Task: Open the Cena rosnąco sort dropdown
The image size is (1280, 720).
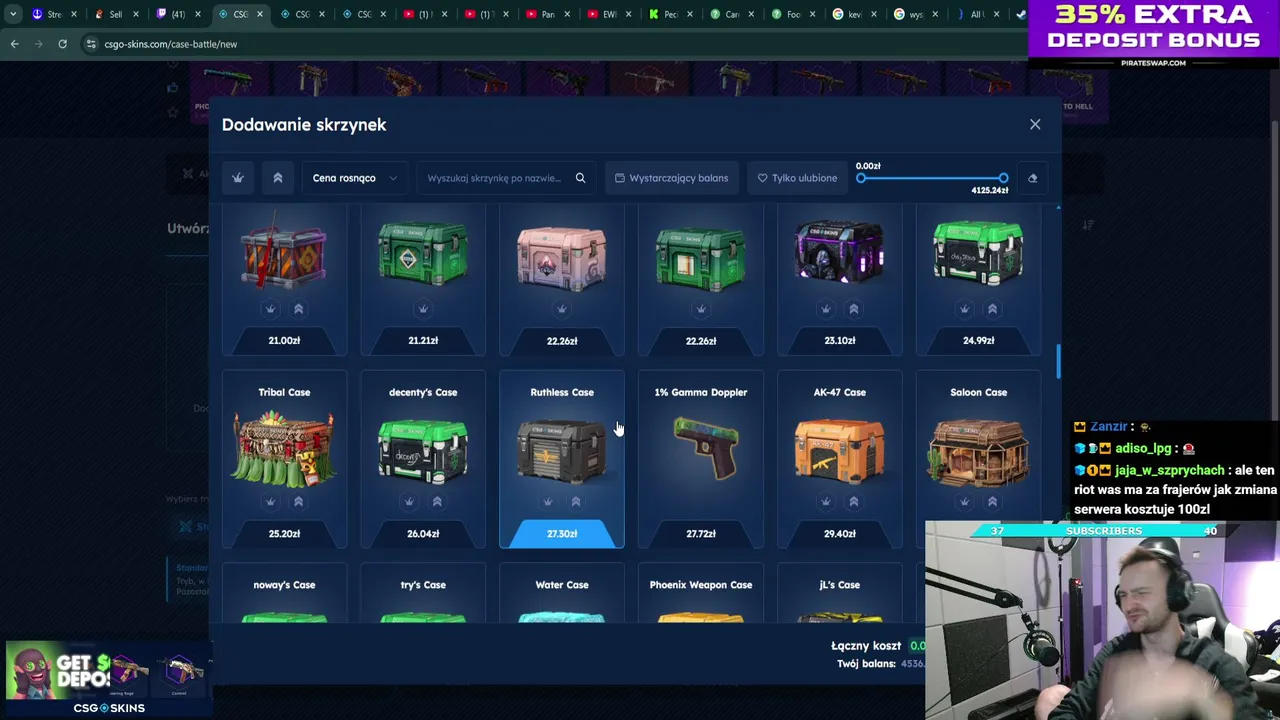Action: point(355,178)
